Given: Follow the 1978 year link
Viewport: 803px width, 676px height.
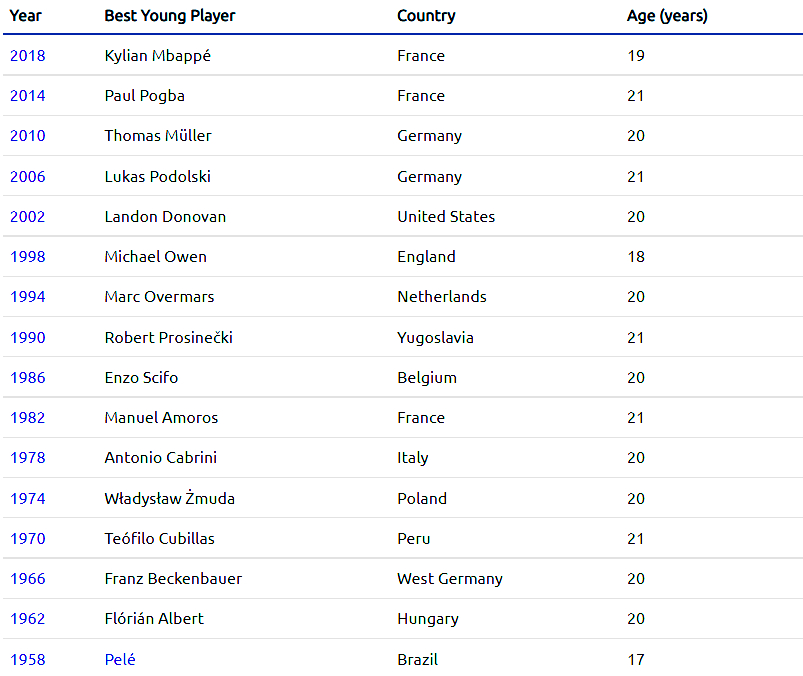Looking at the screenshot, I should (28, 458).
